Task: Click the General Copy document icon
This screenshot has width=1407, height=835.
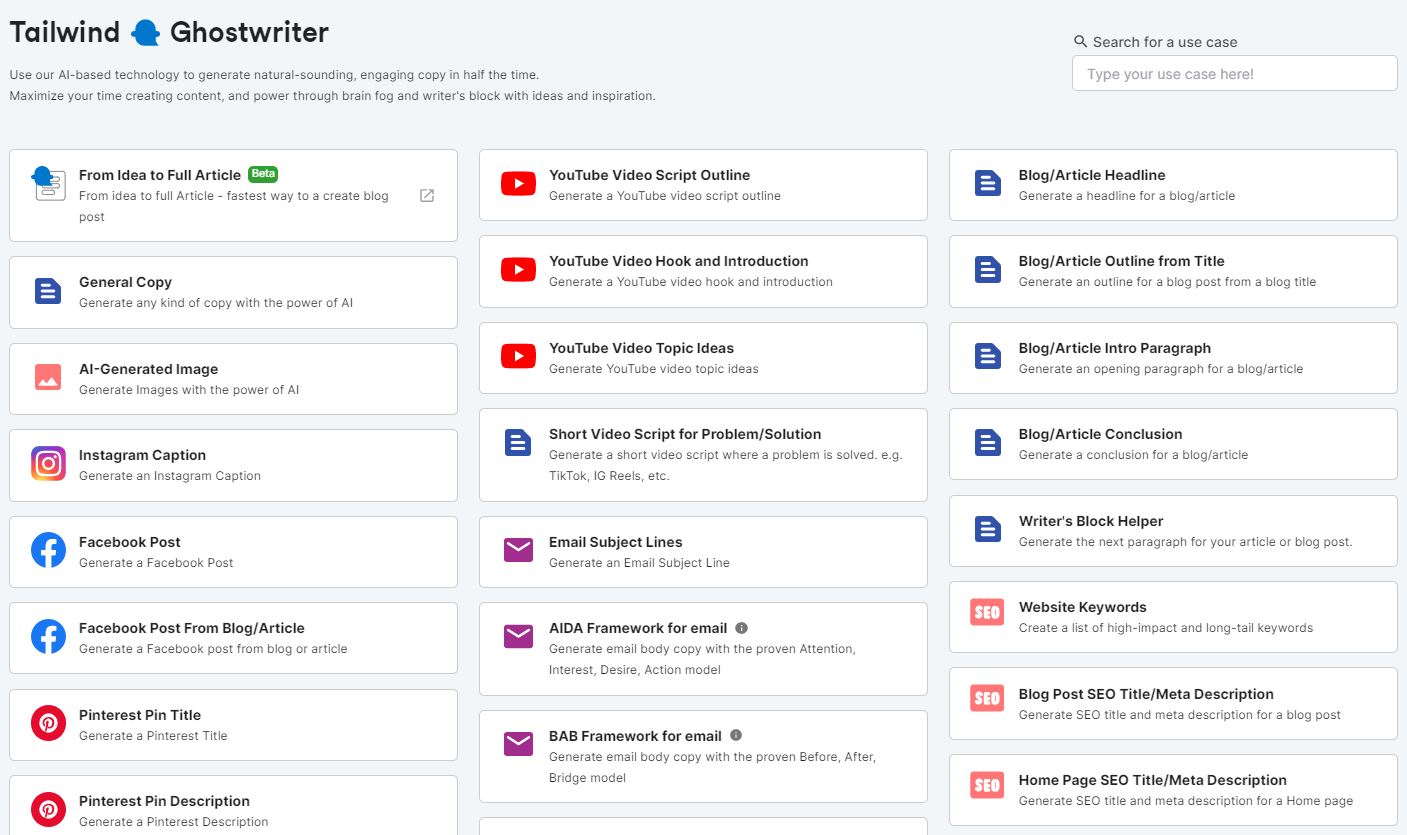Action: [x=48, y=292]
